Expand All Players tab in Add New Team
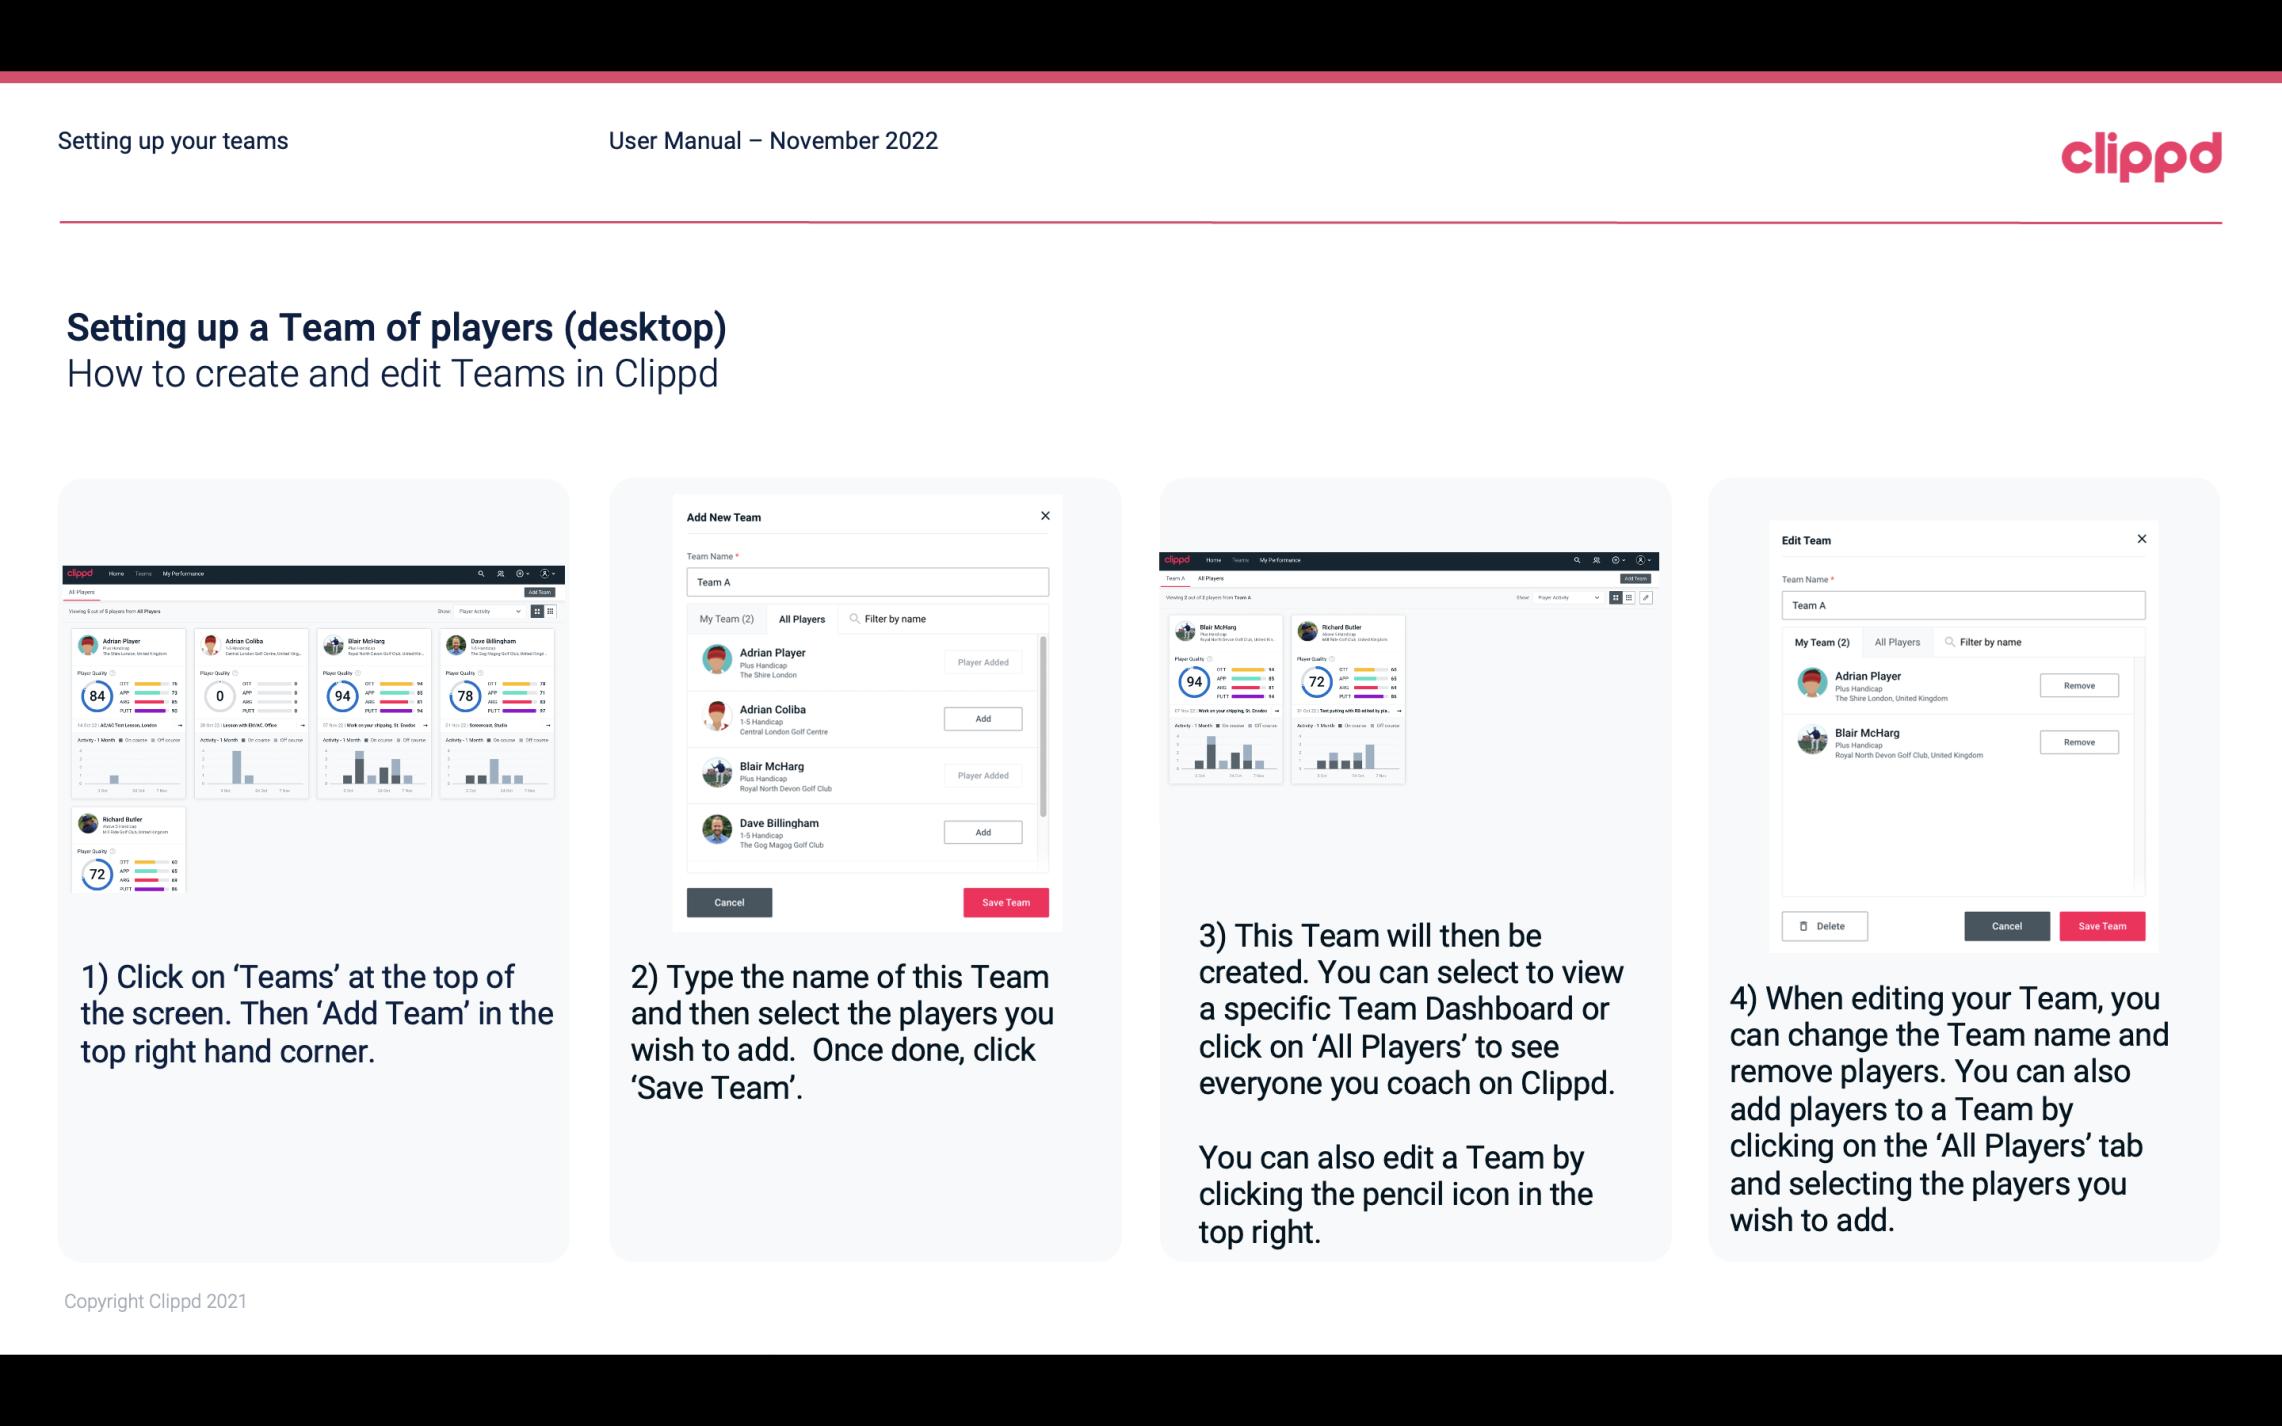2282x1426 pixels. click(802, 618)
